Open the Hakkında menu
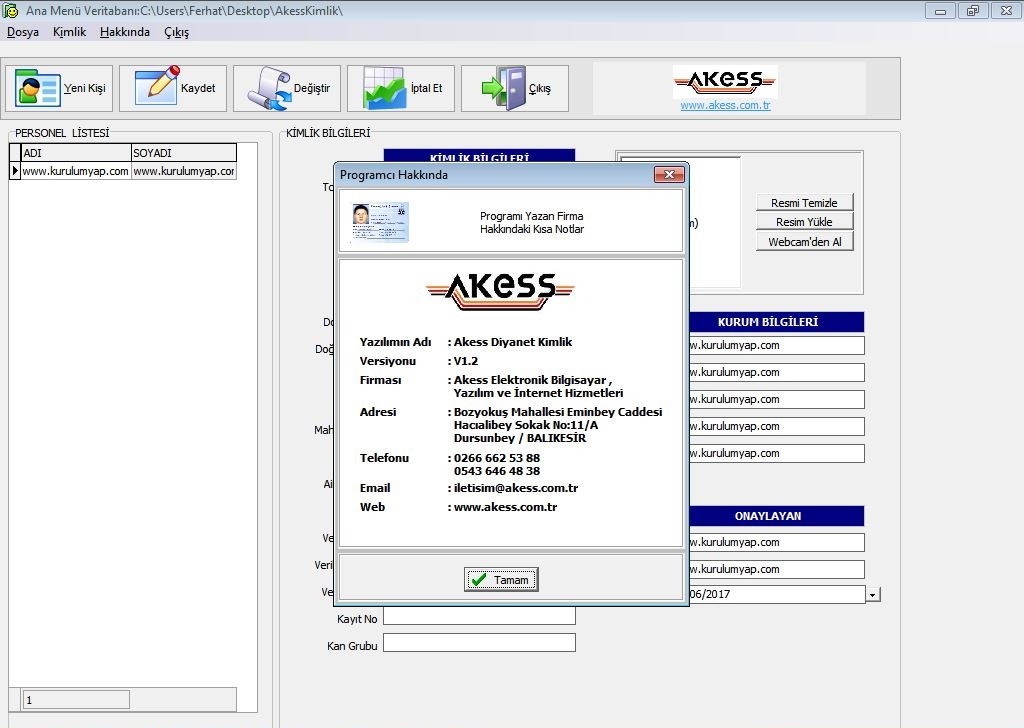This screenshot has width=1024, height=728. [x=125, y=32]
